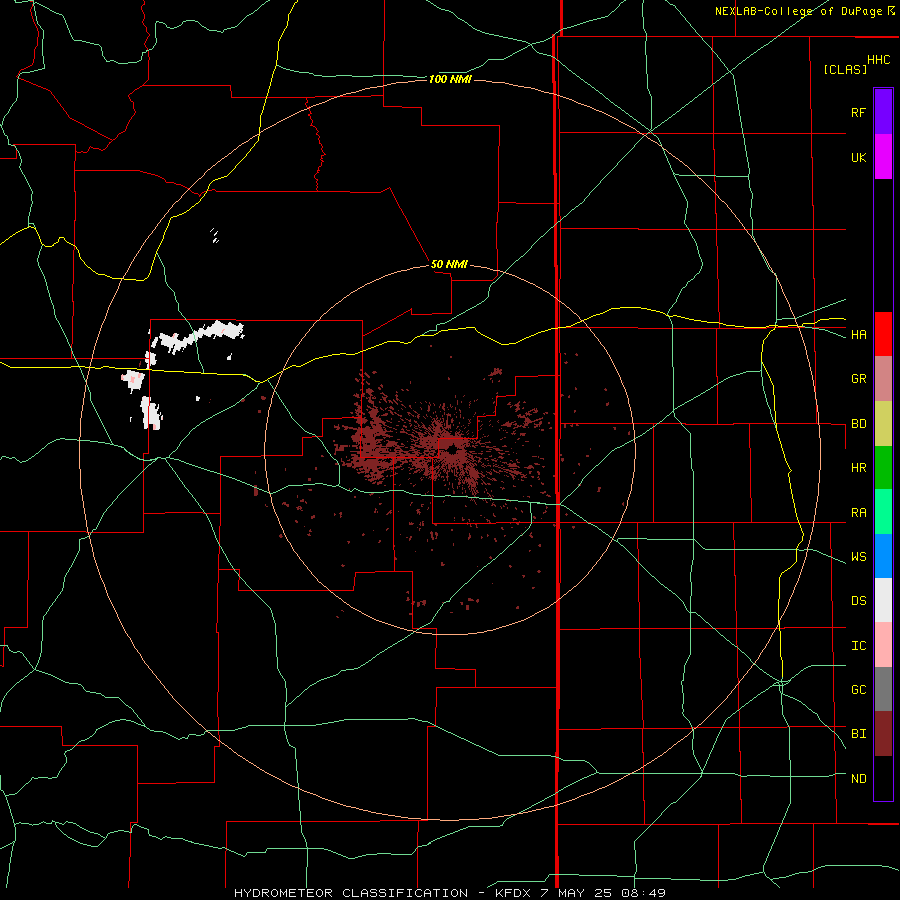Click the IC pink legend color swatch

883,645
